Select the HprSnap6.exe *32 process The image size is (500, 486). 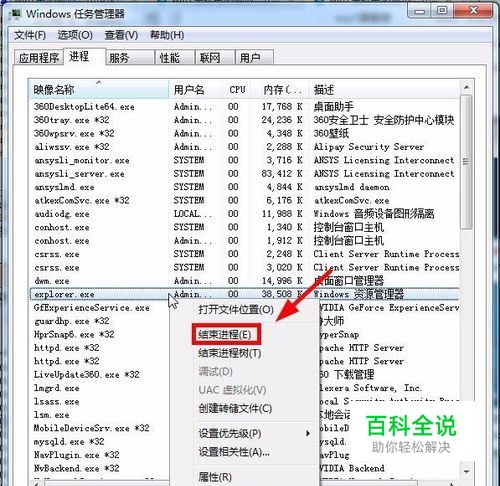click(x=74, y=334)
